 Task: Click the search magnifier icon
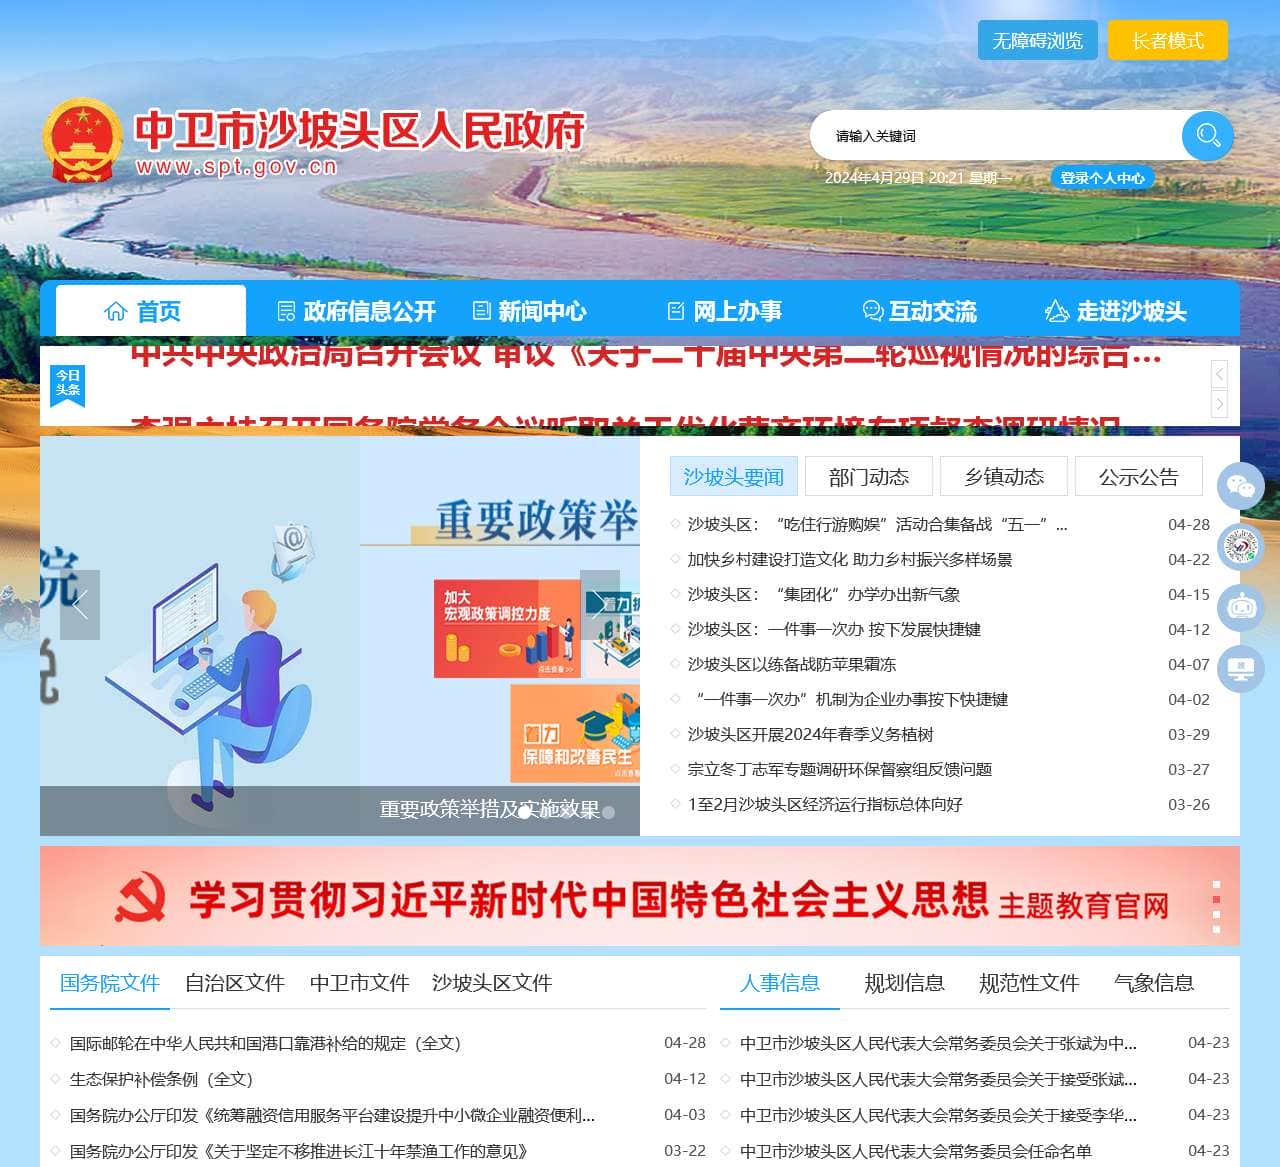pyautogui.click(x=1207, y=136)
